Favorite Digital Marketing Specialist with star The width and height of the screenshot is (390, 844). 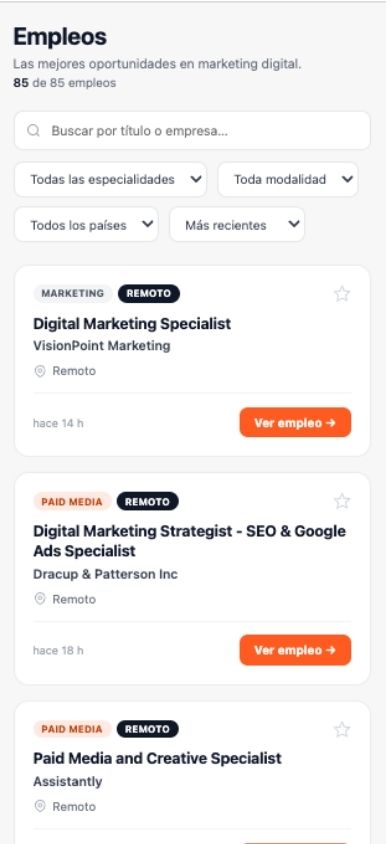click(x=342, y=294)
